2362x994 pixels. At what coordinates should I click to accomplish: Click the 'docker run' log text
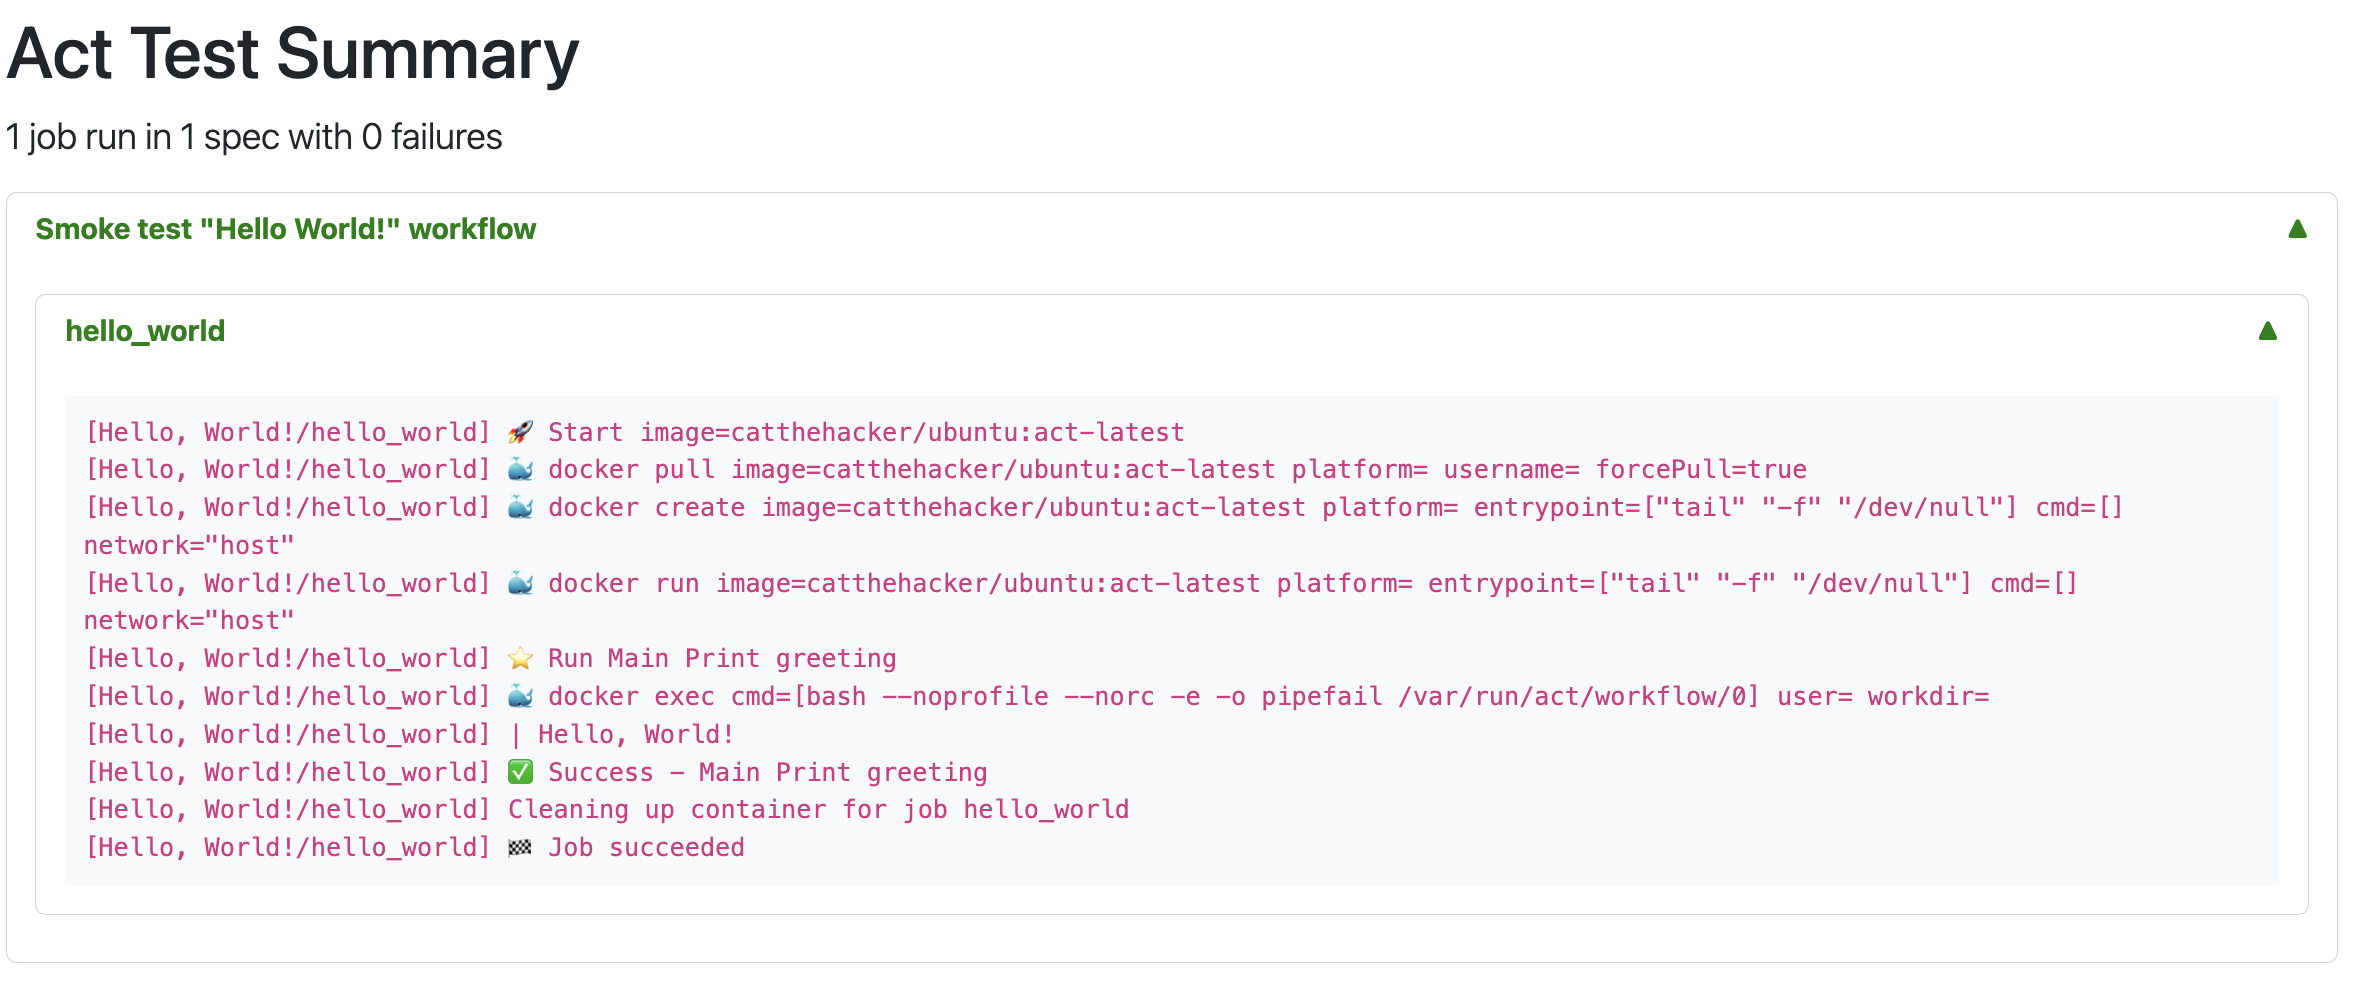click(624, 584)
